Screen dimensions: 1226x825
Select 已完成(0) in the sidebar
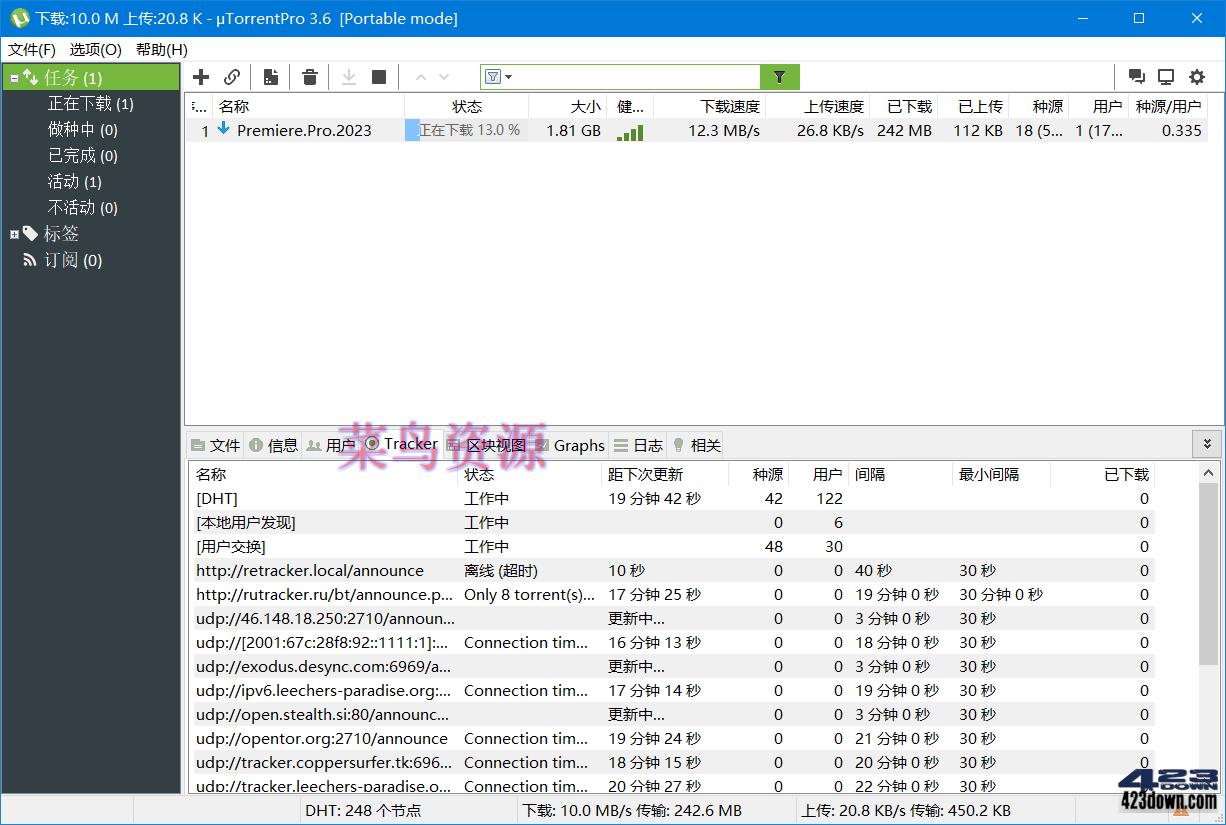(82, 155)
